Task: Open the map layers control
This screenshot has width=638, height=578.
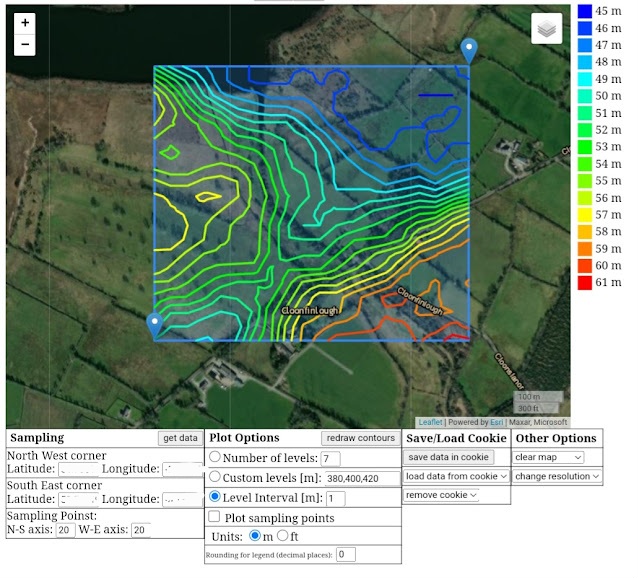Action: click(x=545, y=29)
